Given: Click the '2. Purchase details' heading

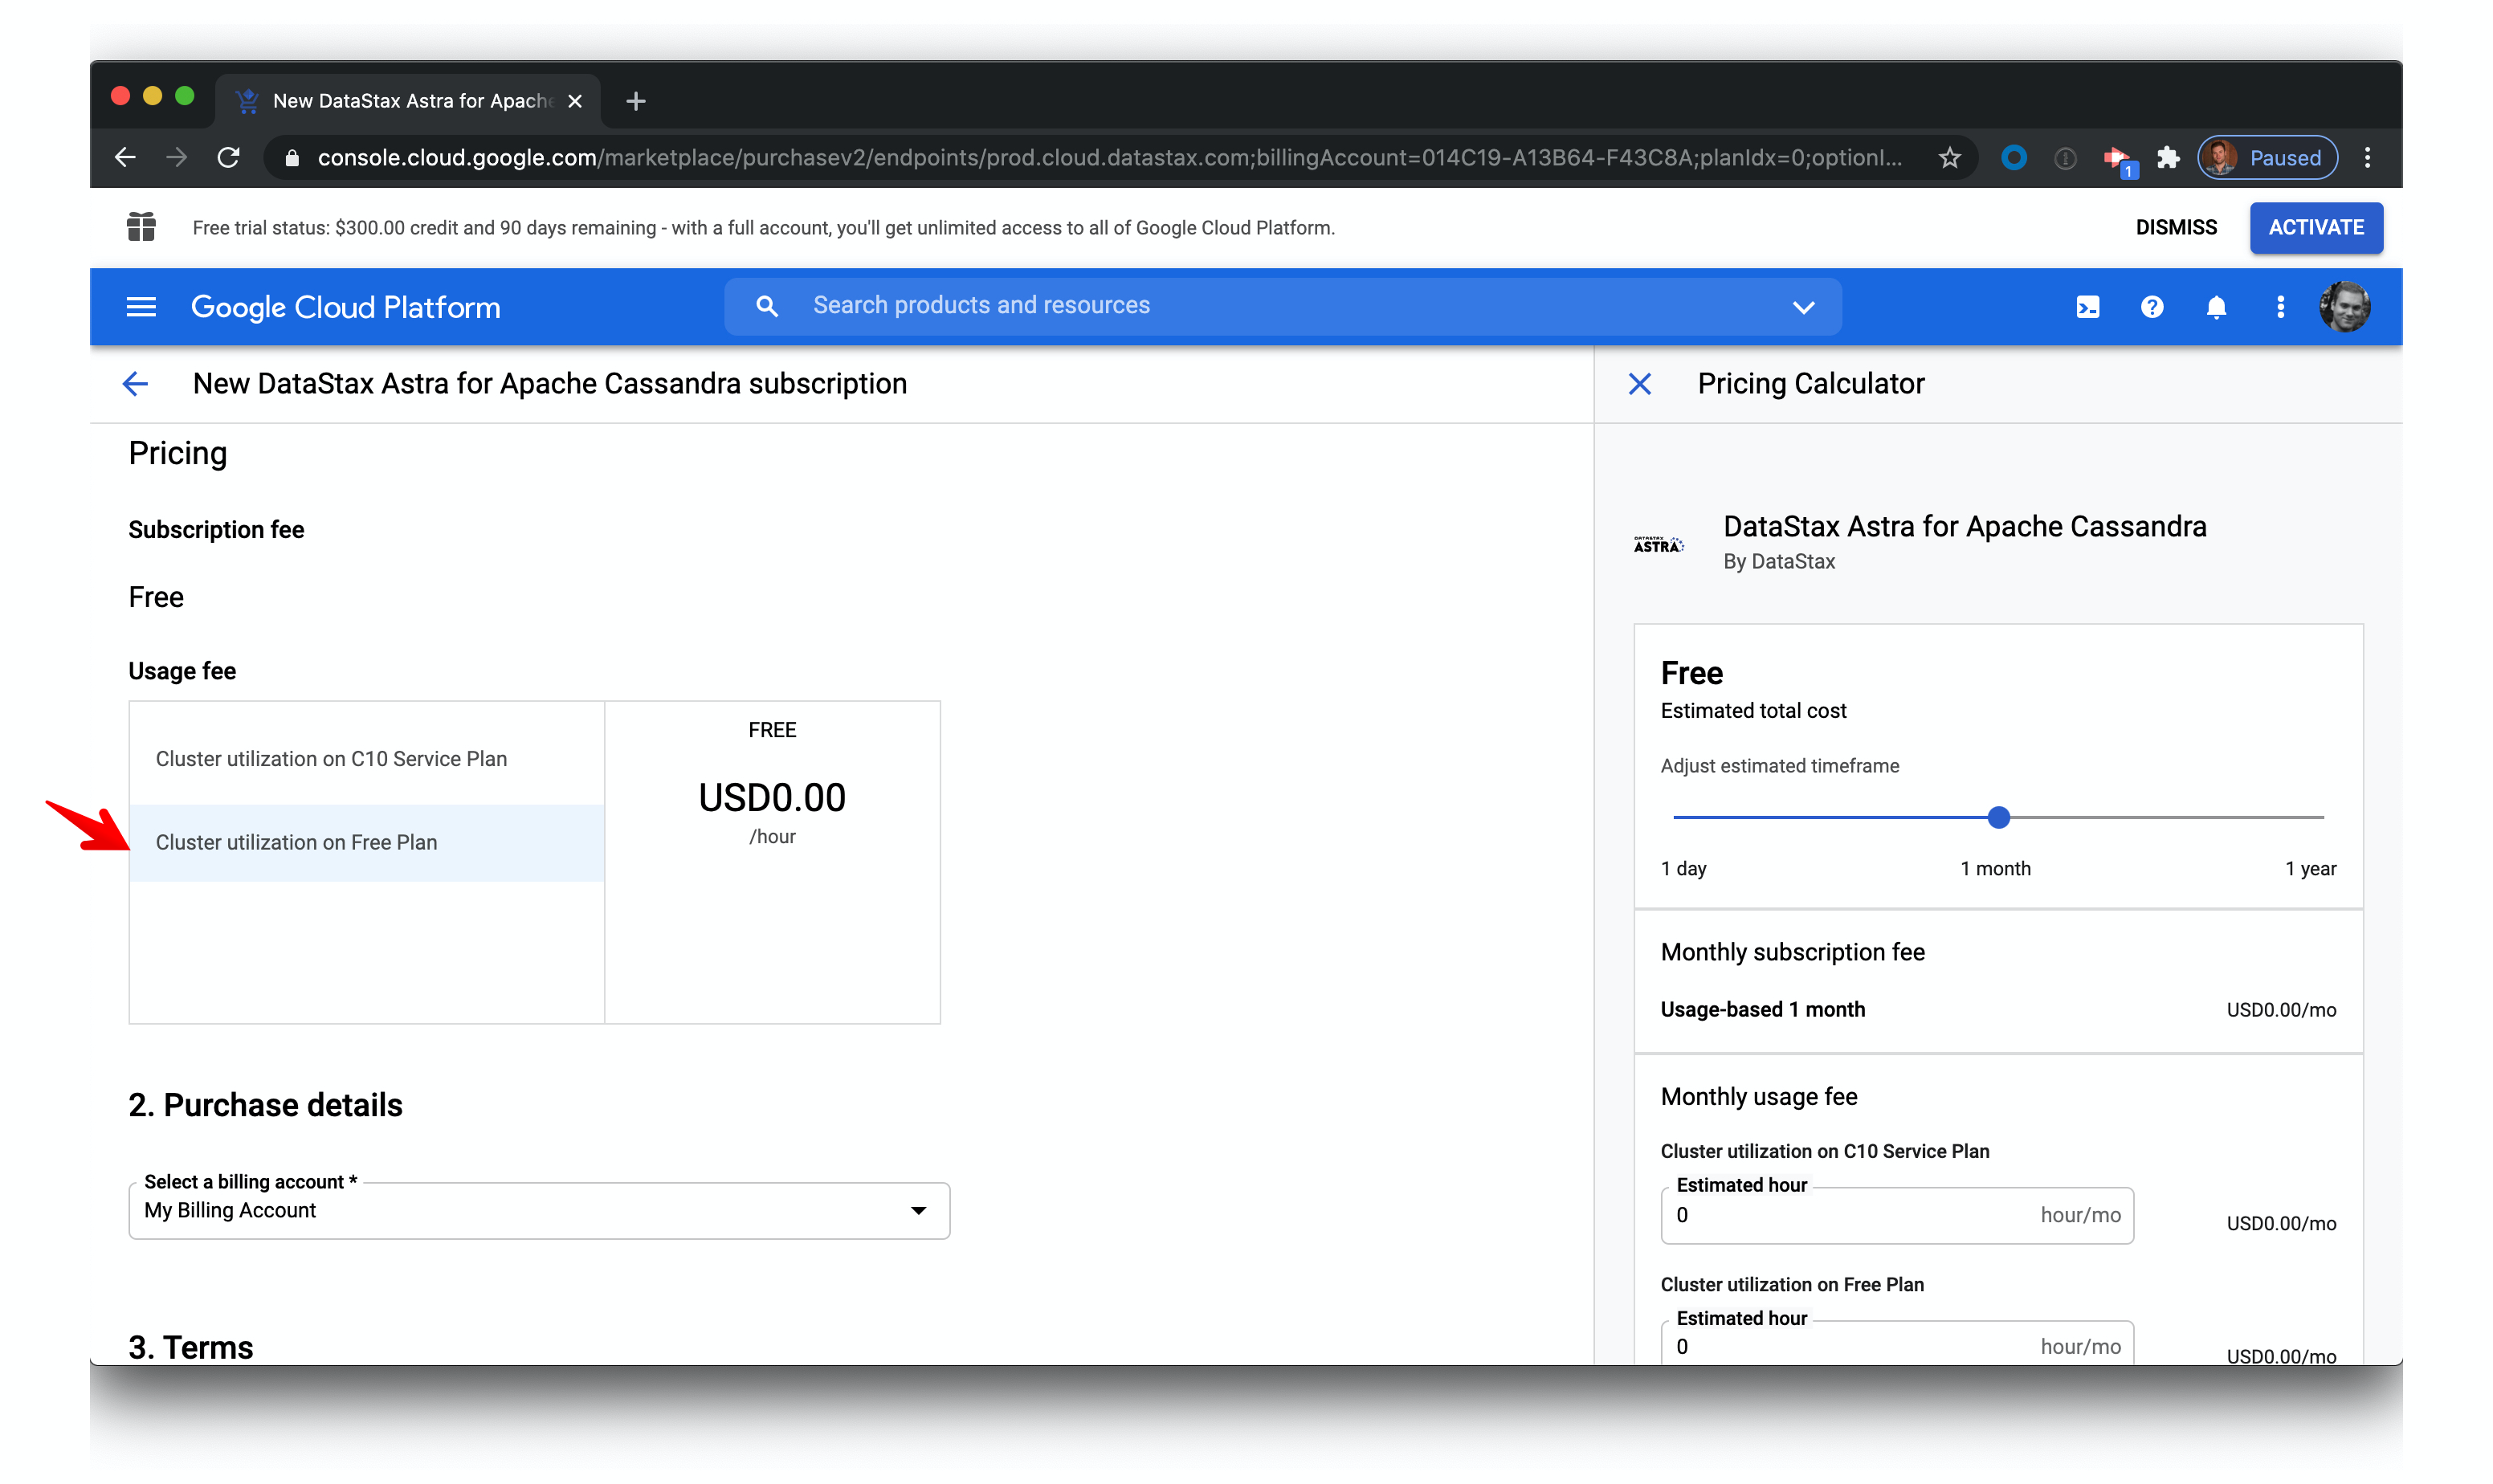Looking at the screenshot, I should (x=265, y=1105).
